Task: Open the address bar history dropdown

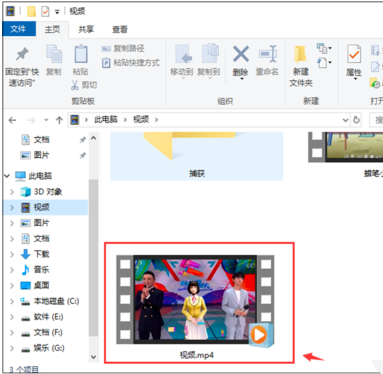Action: (345, 120)
